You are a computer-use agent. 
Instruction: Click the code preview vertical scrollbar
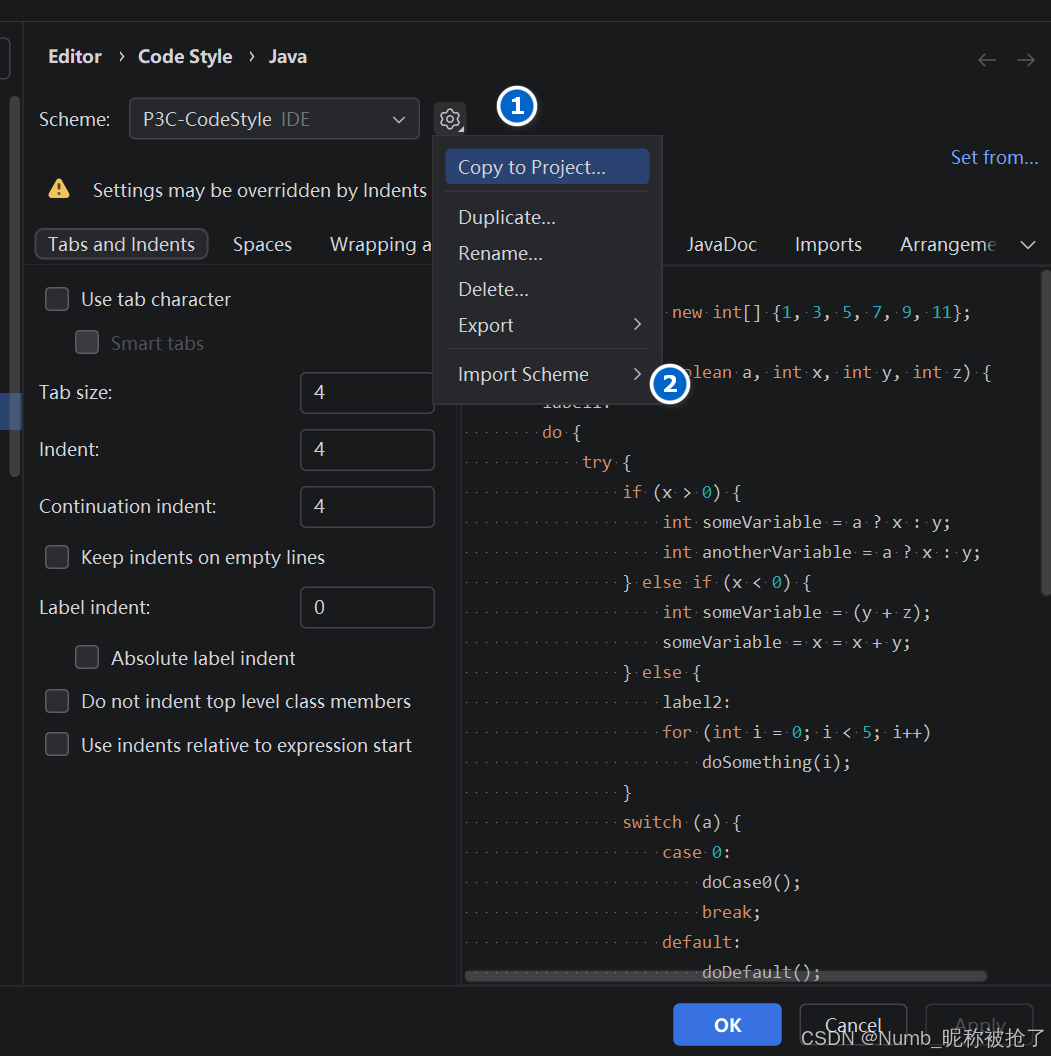click(1046, 432)
